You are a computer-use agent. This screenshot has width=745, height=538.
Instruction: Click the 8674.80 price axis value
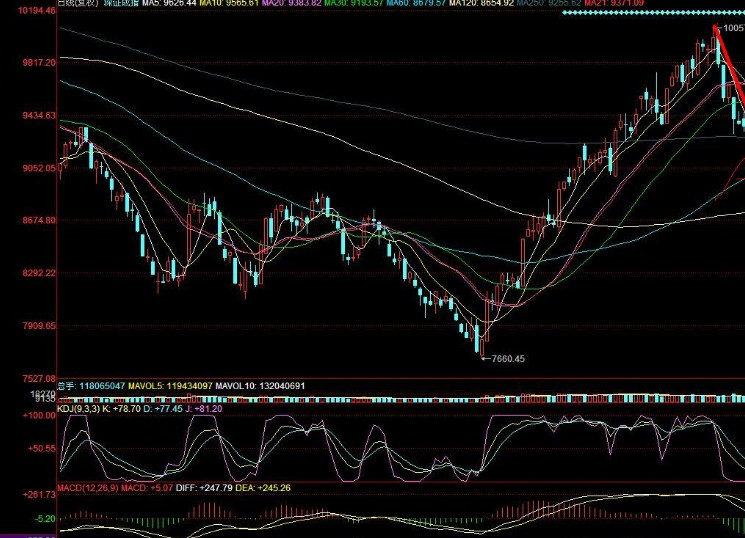(x=39, y=220)
